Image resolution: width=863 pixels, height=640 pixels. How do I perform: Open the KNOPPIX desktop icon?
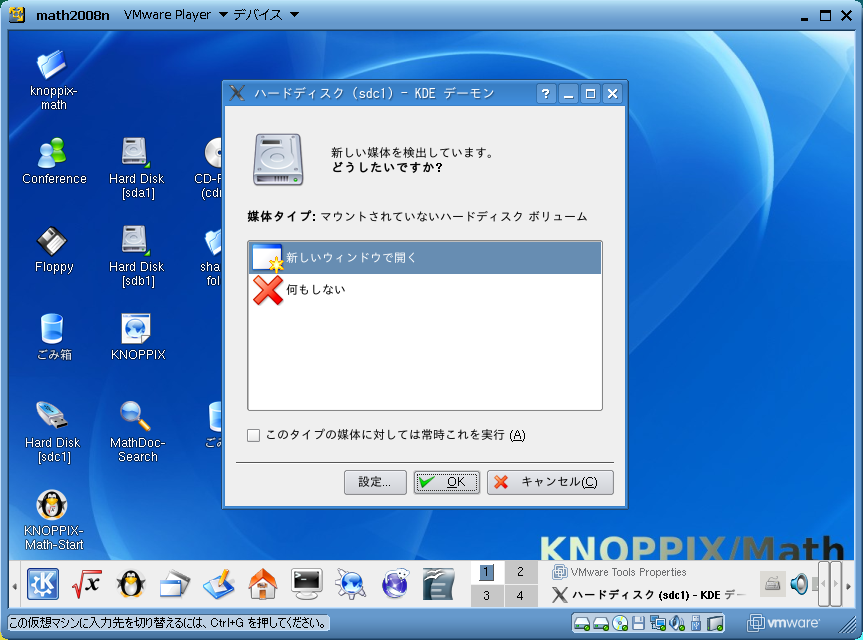pyautogui.click(x=138, y=337)
